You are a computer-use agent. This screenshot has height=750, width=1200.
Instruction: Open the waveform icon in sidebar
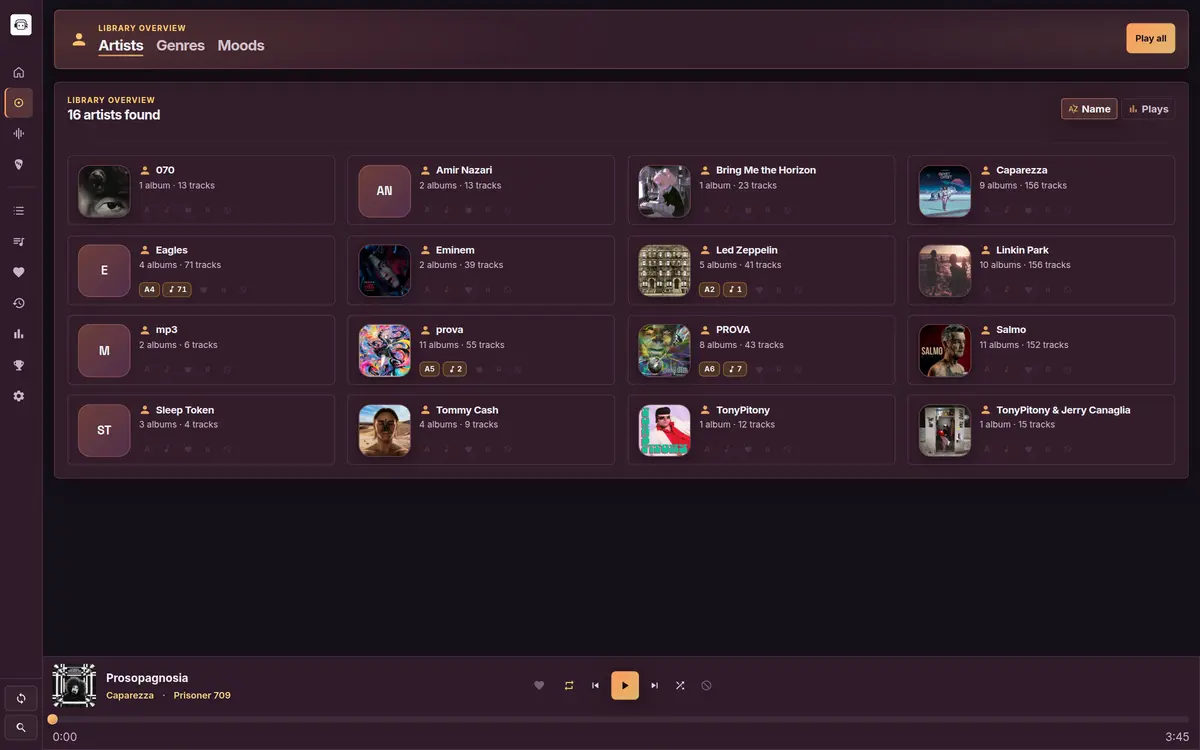(x=19, y=134)
